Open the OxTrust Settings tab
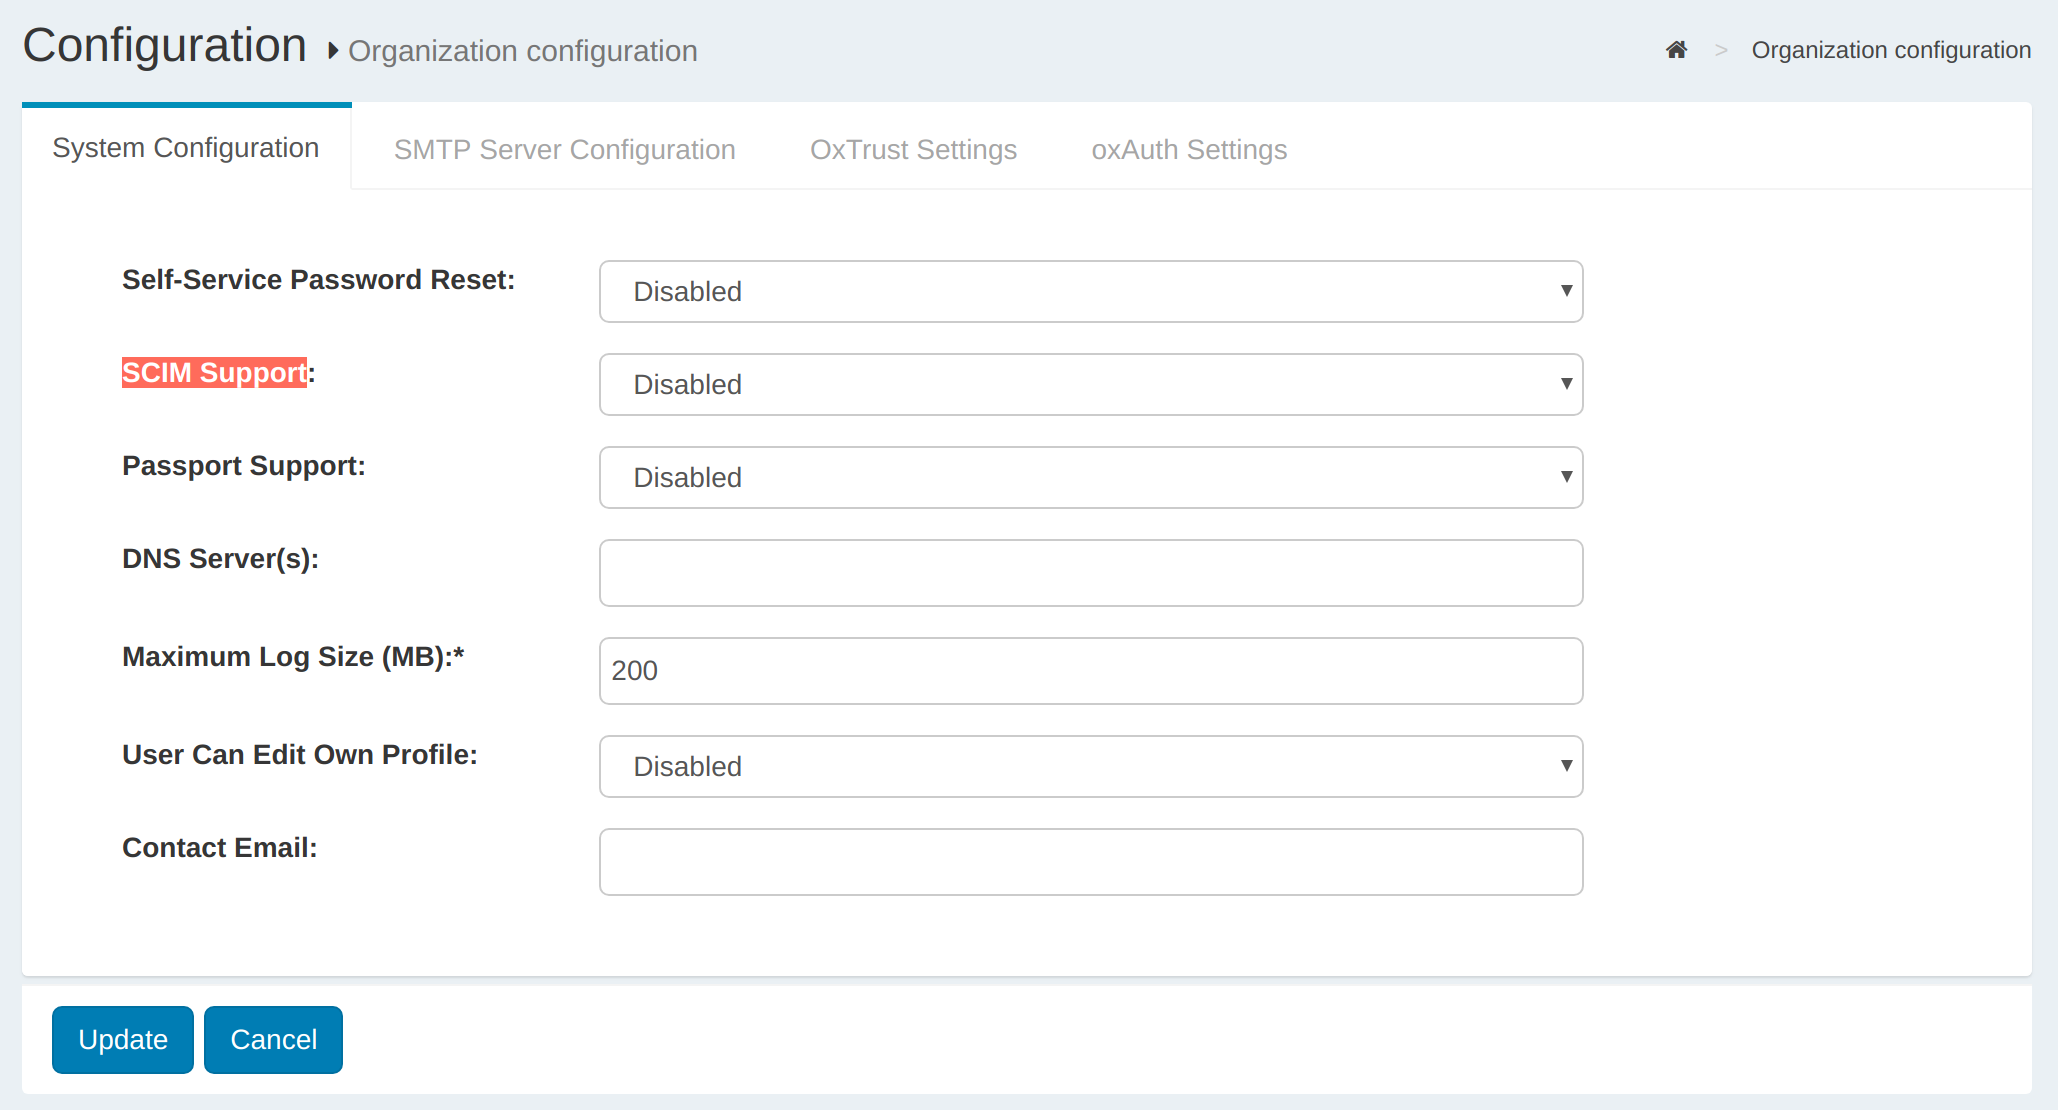 coord(913,150)
